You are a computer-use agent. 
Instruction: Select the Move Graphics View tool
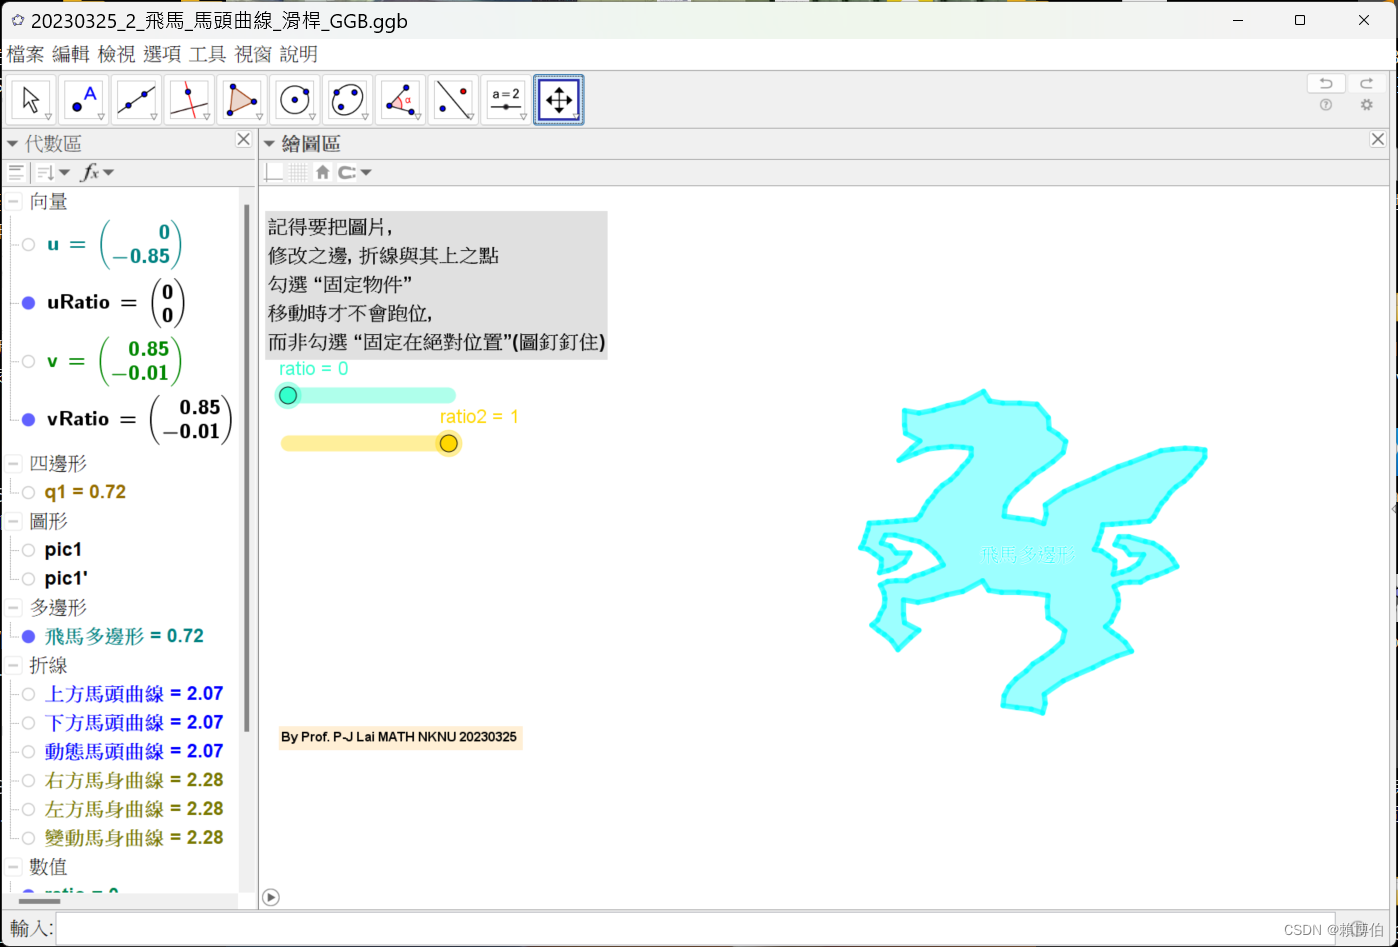(x=559, y=98)
